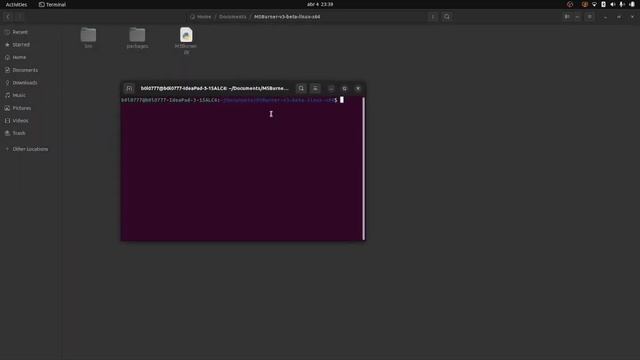
Task: Open the Files view options dropdown arrow
Action: pos(577,17)
